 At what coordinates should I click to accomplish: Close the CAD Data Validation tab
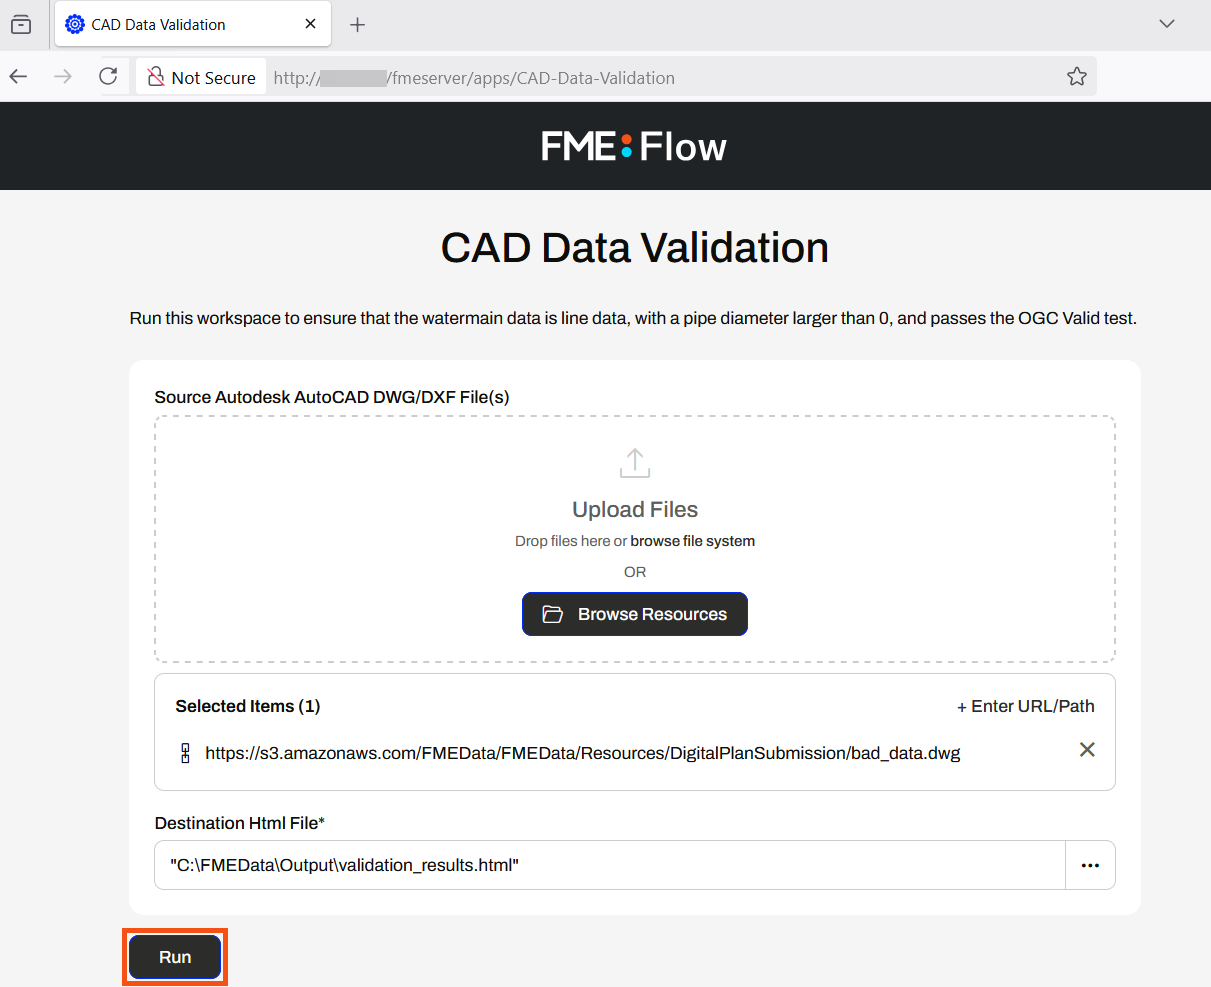(x=311, y=24)
